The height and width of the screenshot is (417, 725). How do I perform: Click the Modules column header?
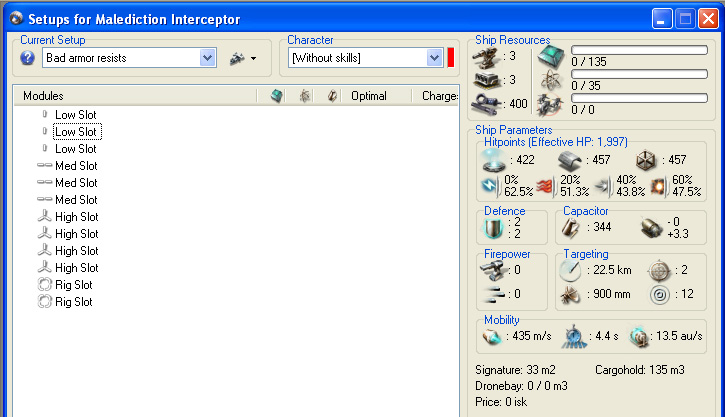[x=43, y=96]
